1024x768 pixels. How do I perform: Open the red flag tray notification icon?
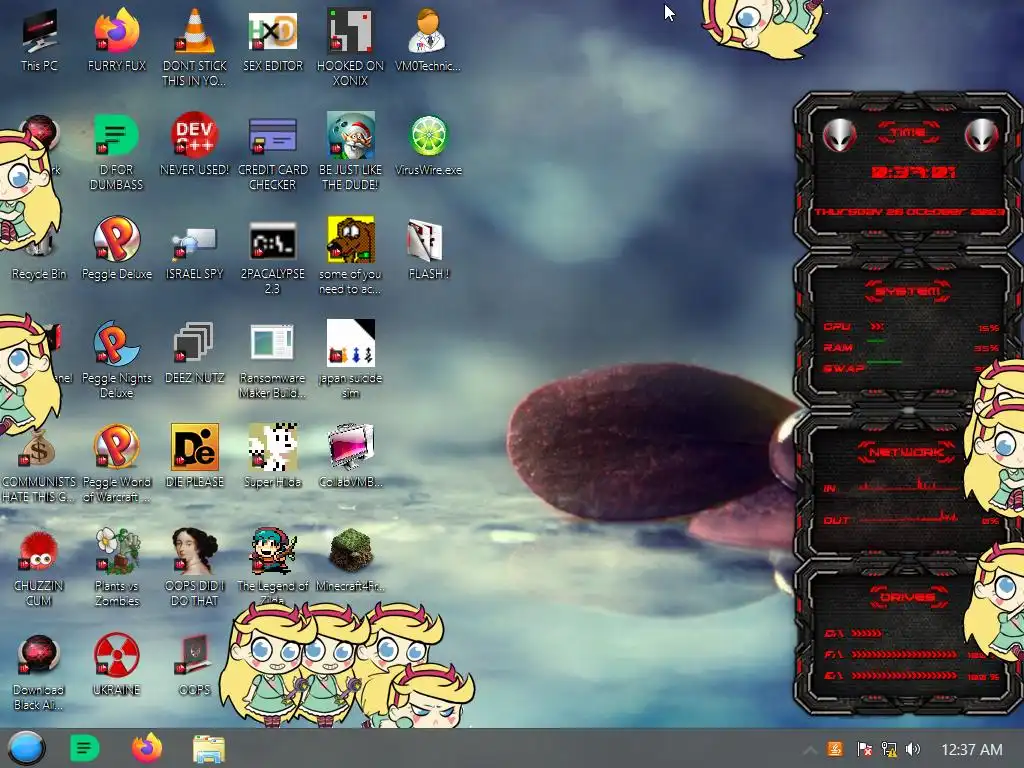pyautogui.click(x=864, y=749)
